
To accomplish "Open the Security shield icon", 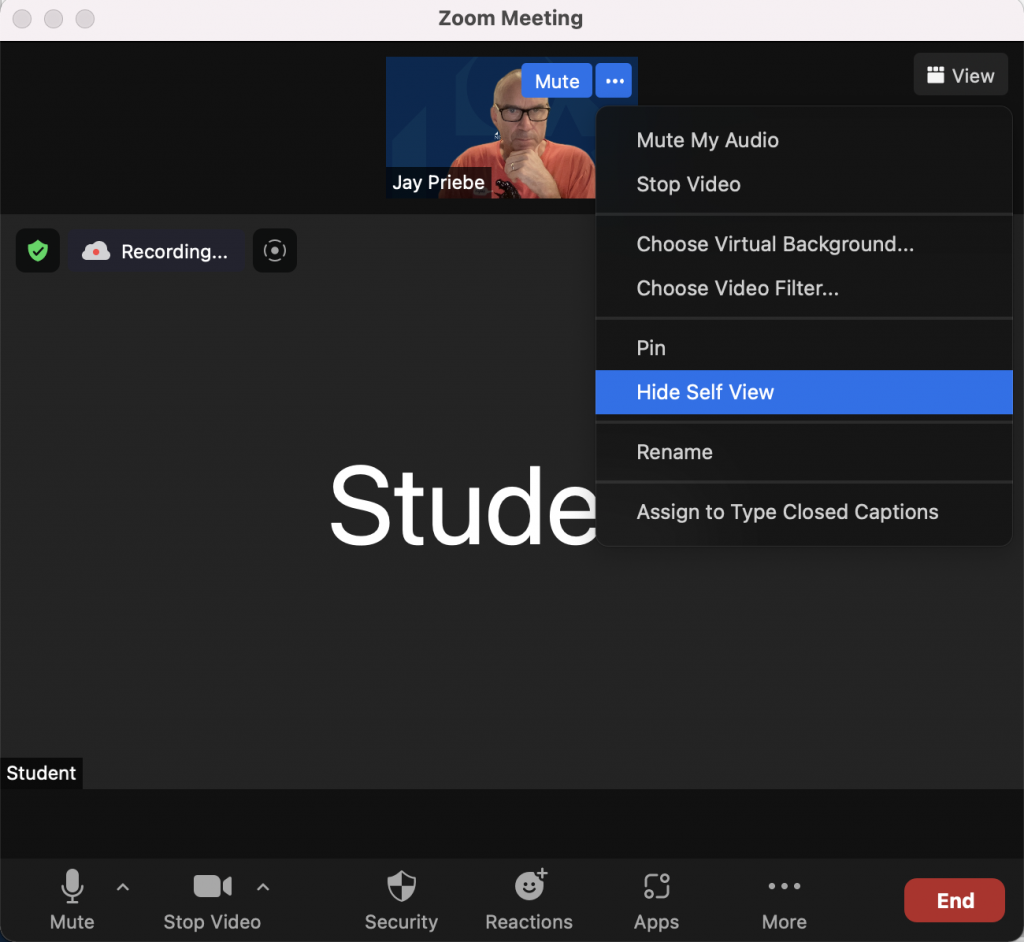I will [x=401, y=887].
